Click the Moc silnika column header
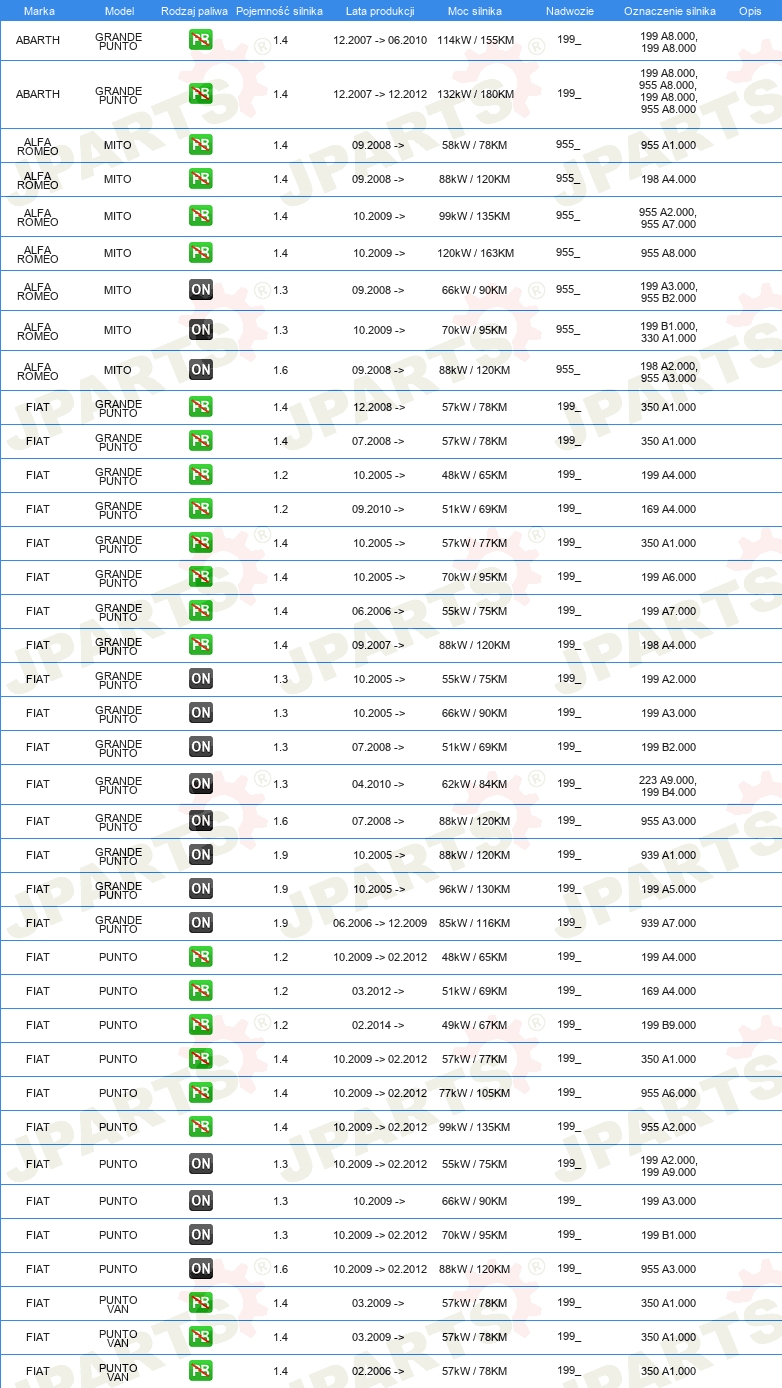 pyautogui.click(x=476, y=11)
